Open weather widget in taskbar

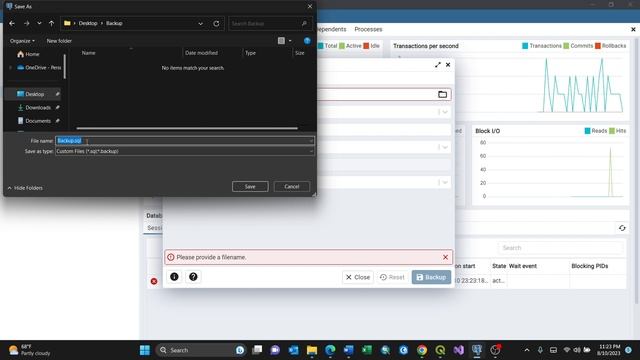[x=30, y=350]
